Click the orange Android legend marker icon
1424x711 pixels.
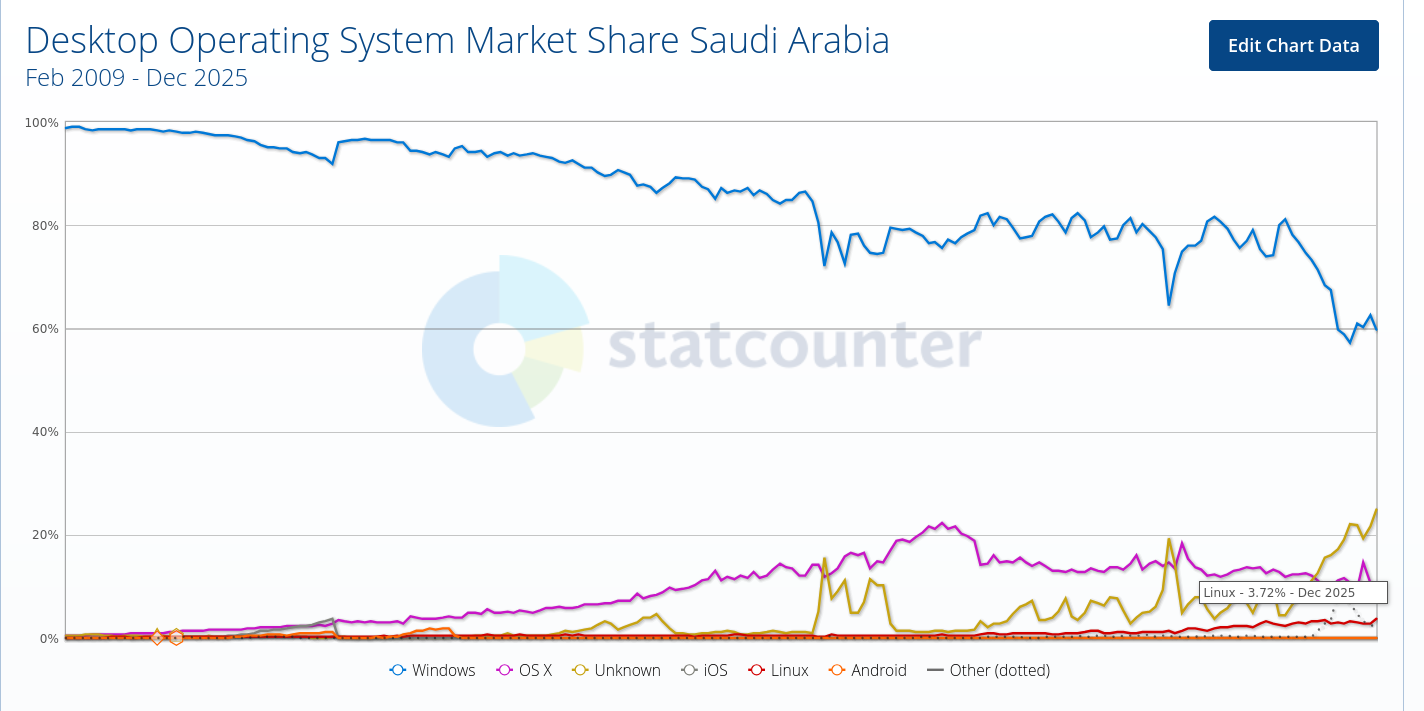click(x=837, y=671)
